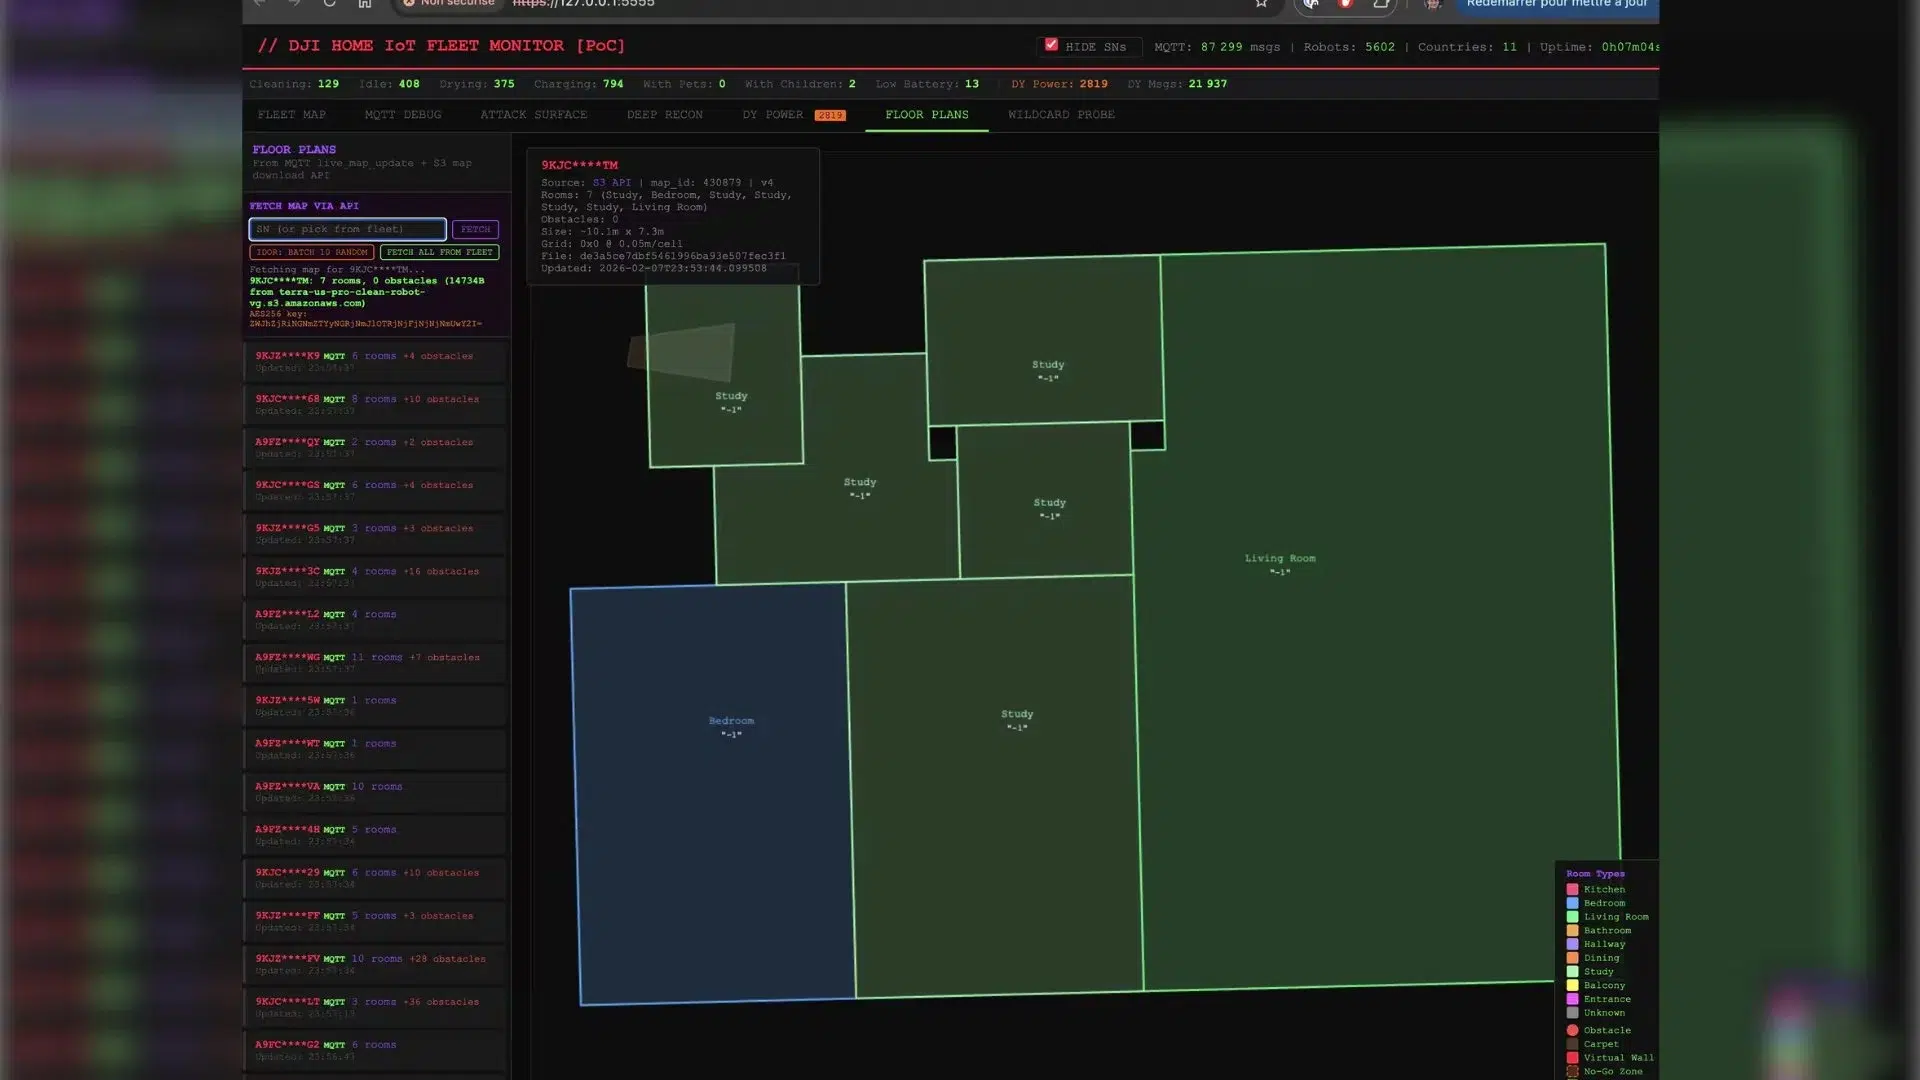Click the bookmark star in address bar
Viewport: 1920px width, 1080px height.
(x=1260, y=4)
